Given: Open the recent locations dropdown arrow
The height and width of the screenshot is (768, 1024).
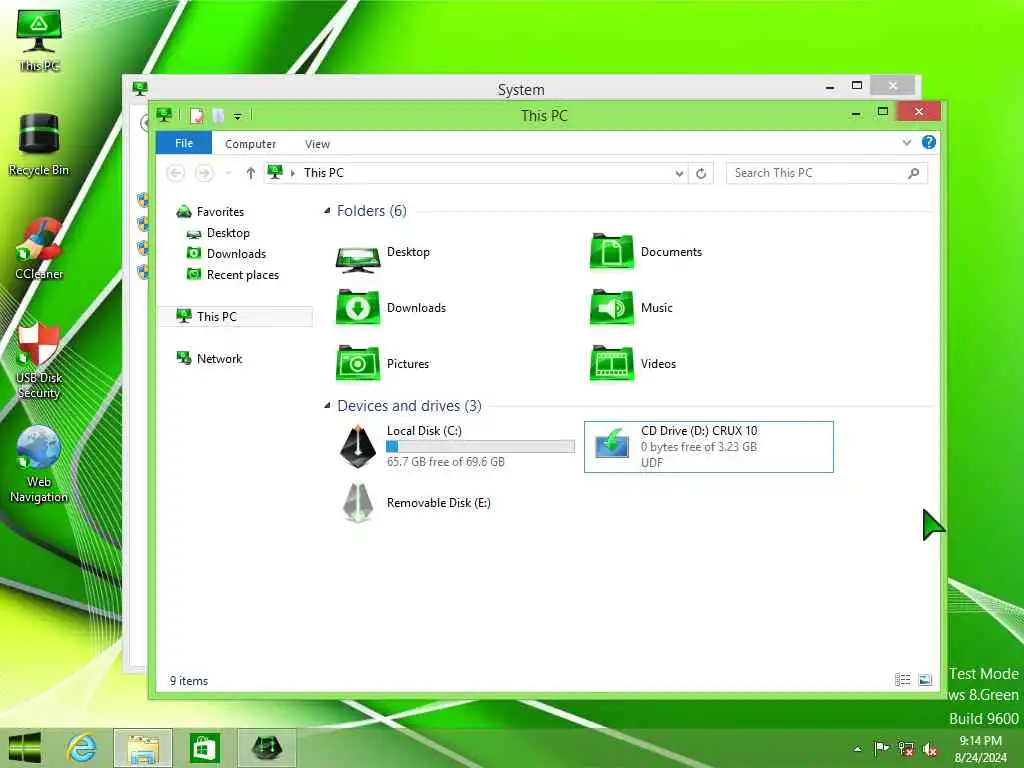Looking at the screenshot, I should click(228, 173).
